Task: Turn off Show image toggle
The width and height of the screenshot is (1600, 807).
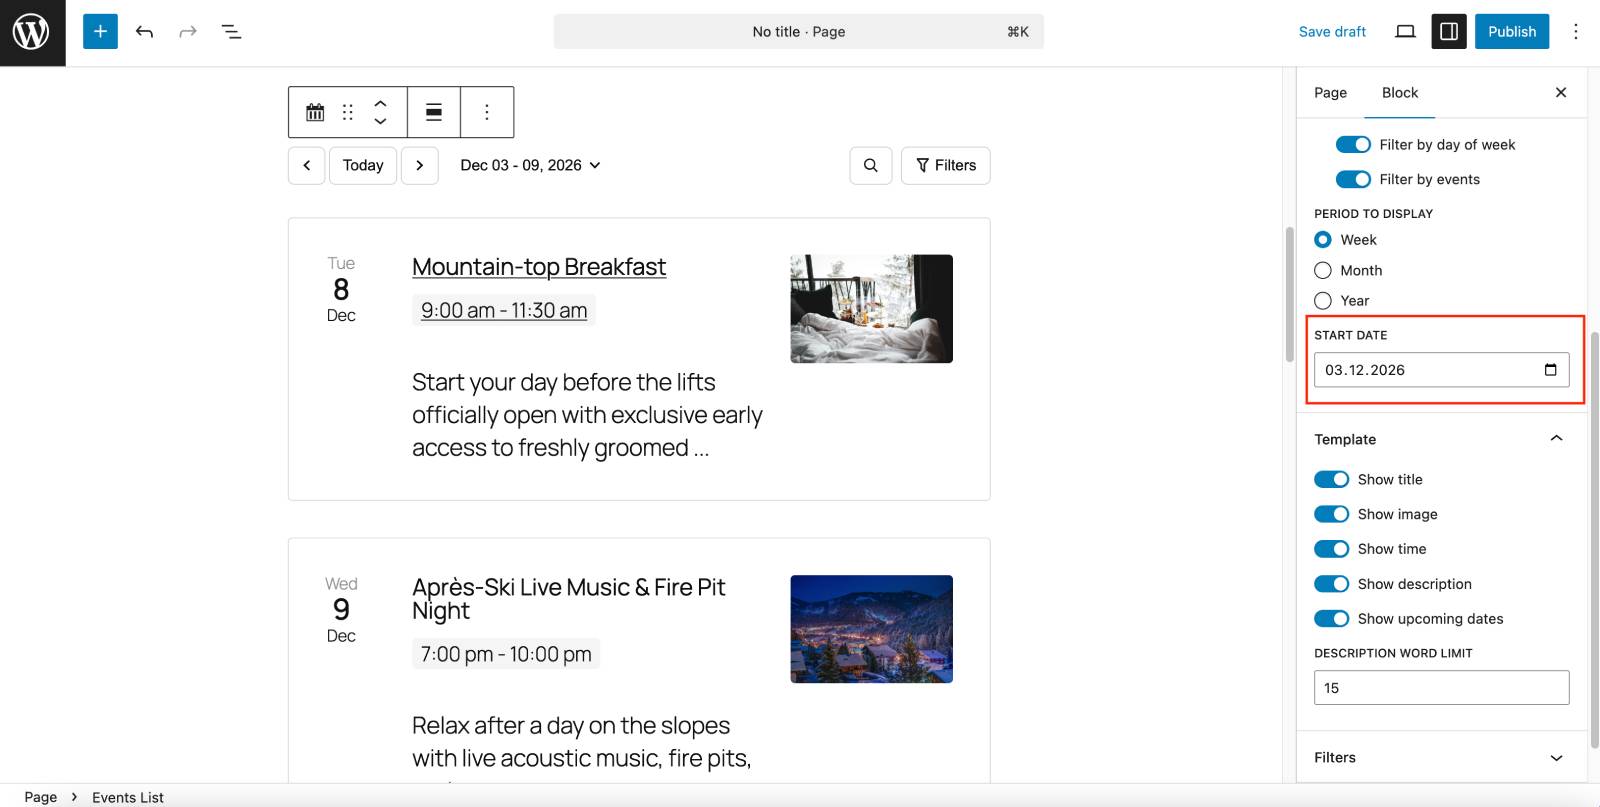Action: pos(1331,514)
